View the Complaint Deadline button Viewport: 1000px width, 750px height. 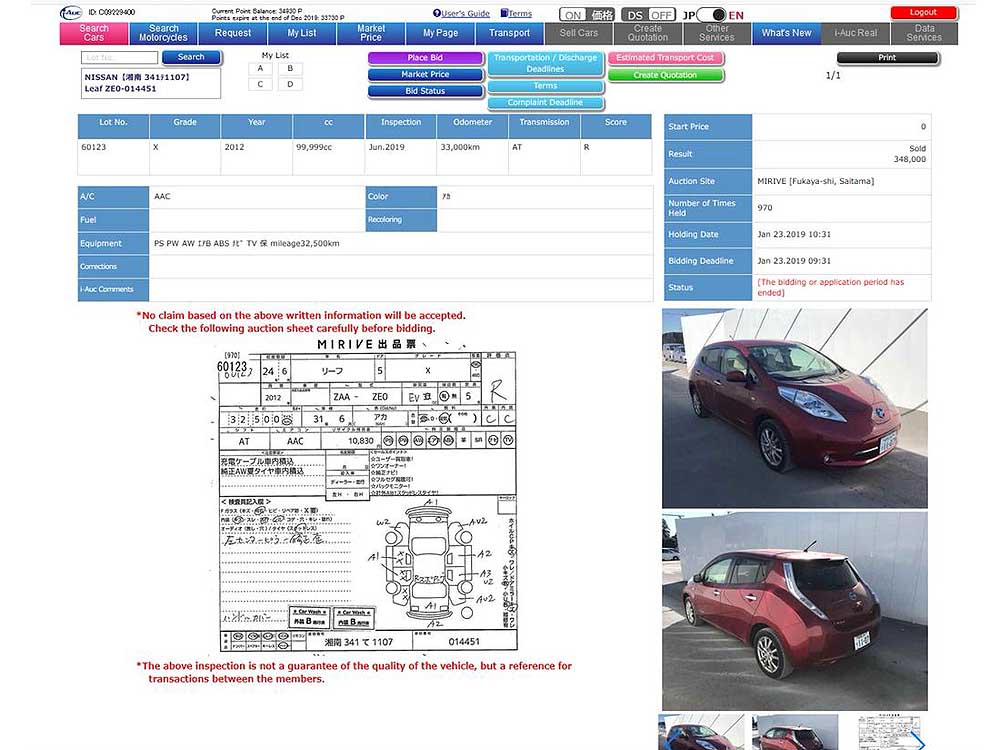click(545, 103)
